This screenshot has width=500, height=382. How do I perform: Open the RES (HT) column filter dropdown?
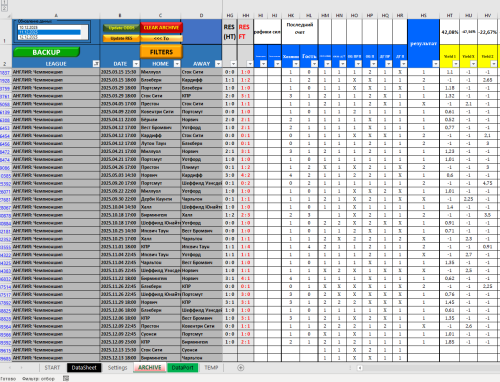(233, 64)
